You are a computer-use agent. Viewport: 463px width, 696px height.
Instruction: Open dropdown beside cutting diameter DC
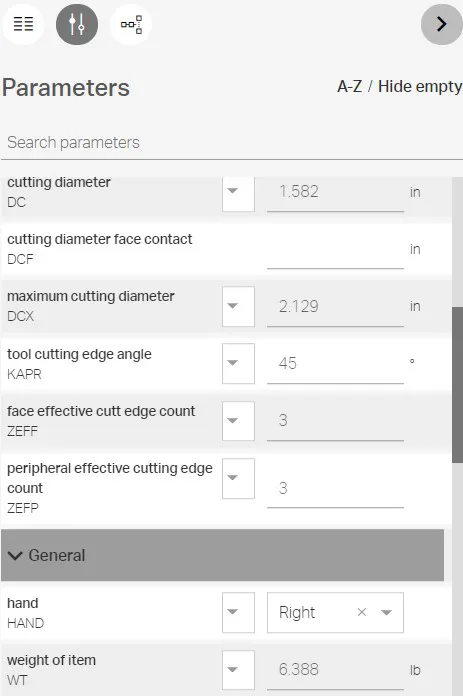pyautogui.click(x=238, y=192)
